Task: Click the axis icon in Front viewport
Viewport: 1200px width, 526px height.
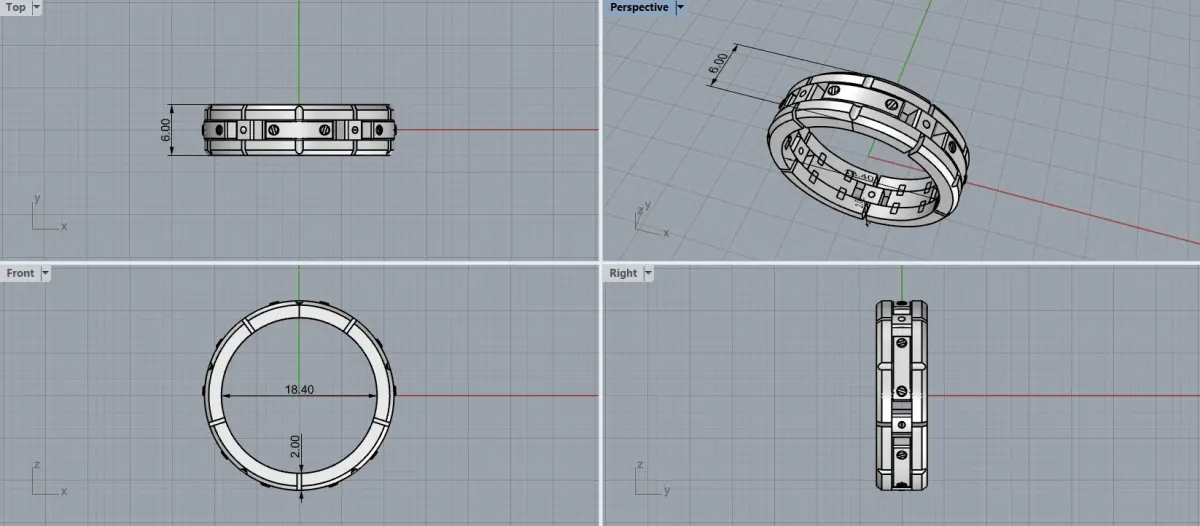Action: coord(47,480)
